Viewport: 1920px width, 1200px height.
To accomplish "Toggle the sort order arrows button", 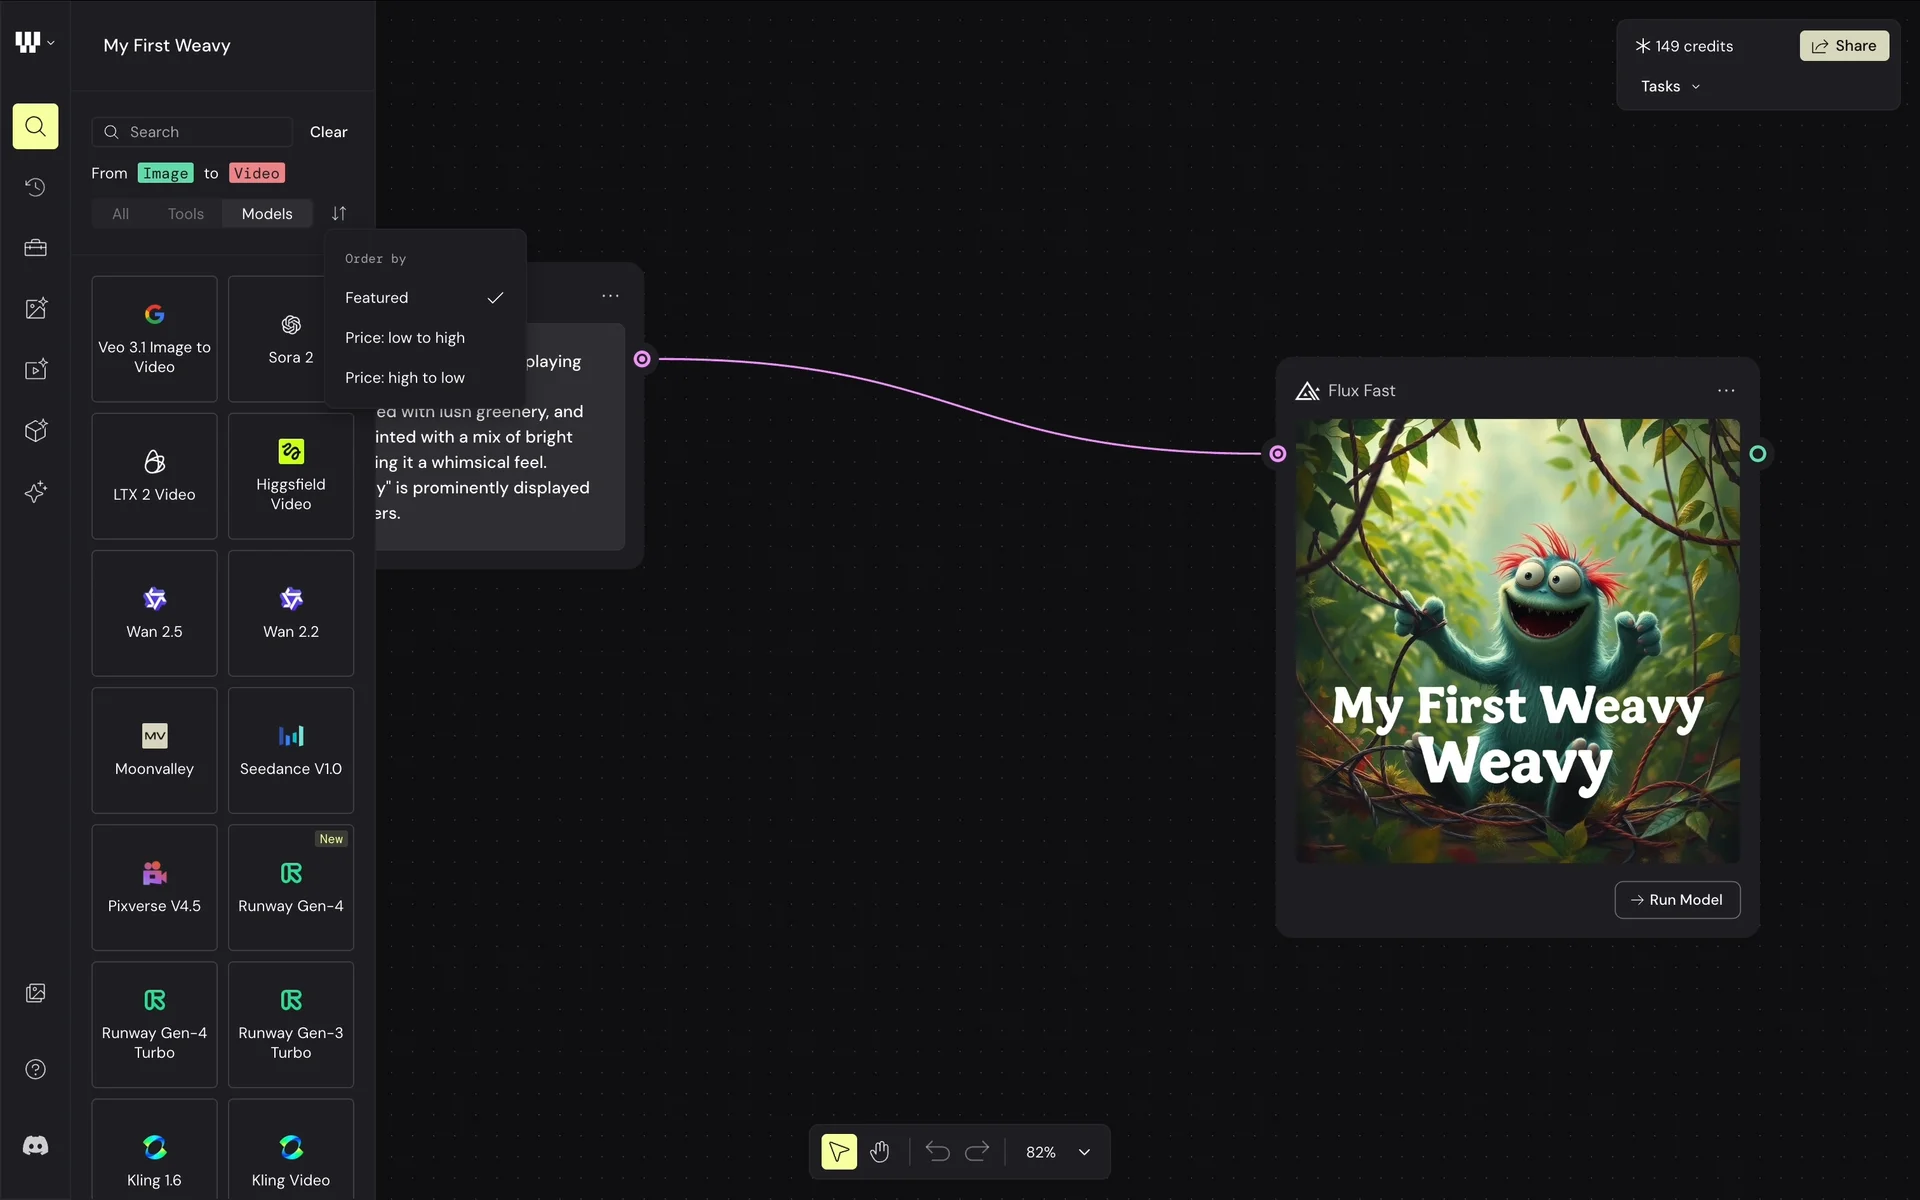I will point(339,214).
